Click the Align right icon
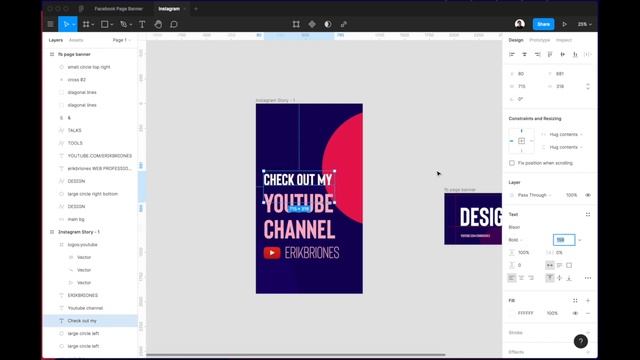Viewport: 640px width, 360px height. 537,54
